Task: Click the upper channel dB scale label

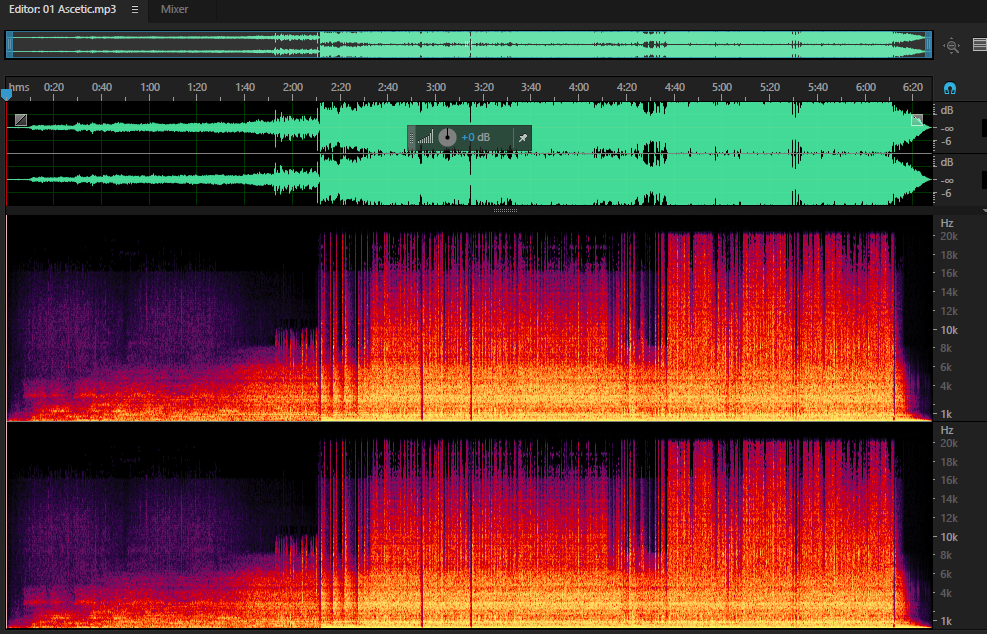Action: point(947,110)
